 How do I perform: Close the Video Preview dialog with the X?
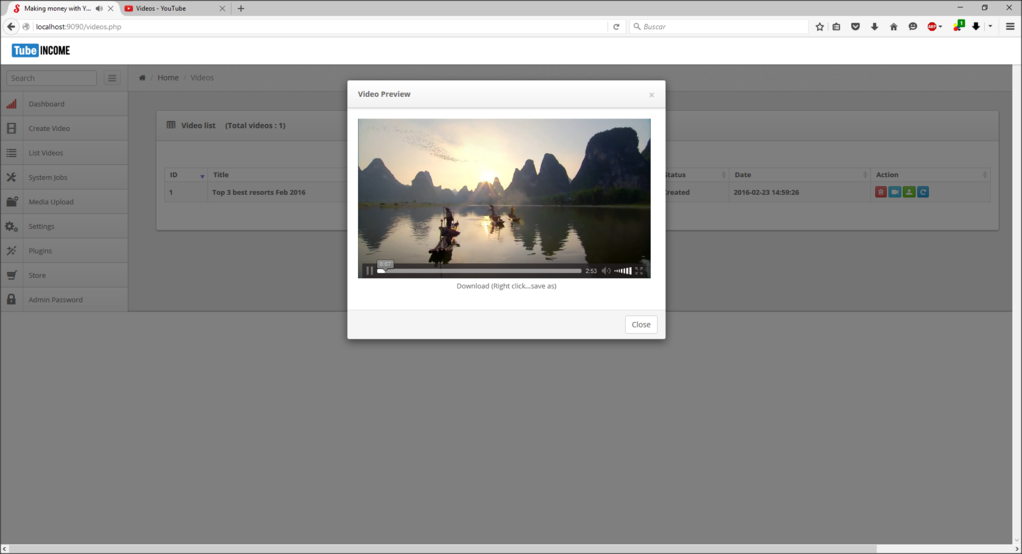[651, 95]
